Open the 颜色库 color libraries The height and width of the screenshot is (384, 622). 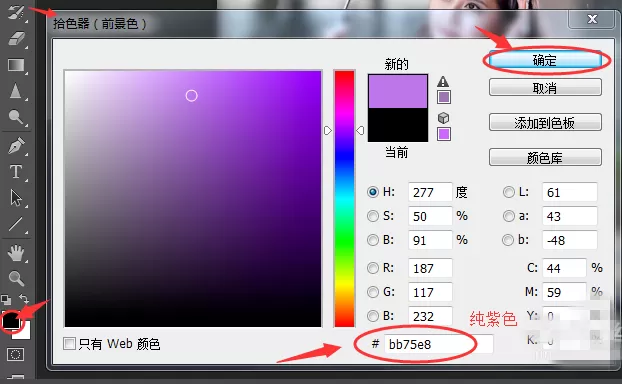click(x=545, y=157)
